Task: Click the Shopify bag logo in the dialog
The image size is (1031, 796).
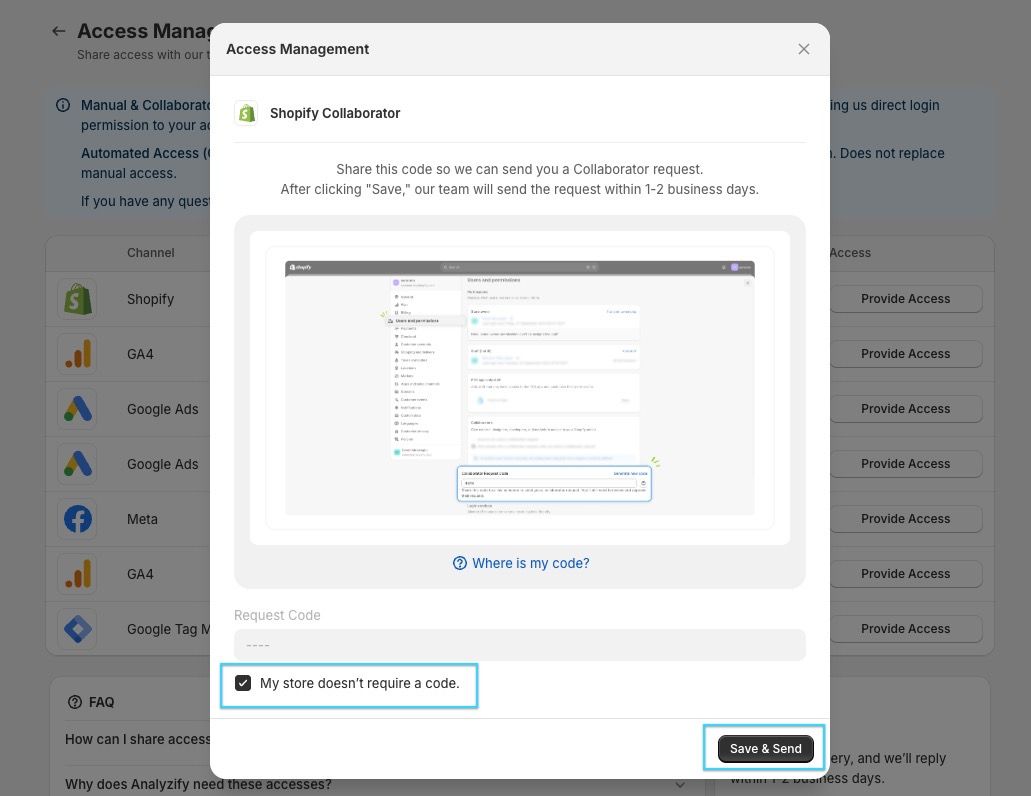Action: click(246, 113)
